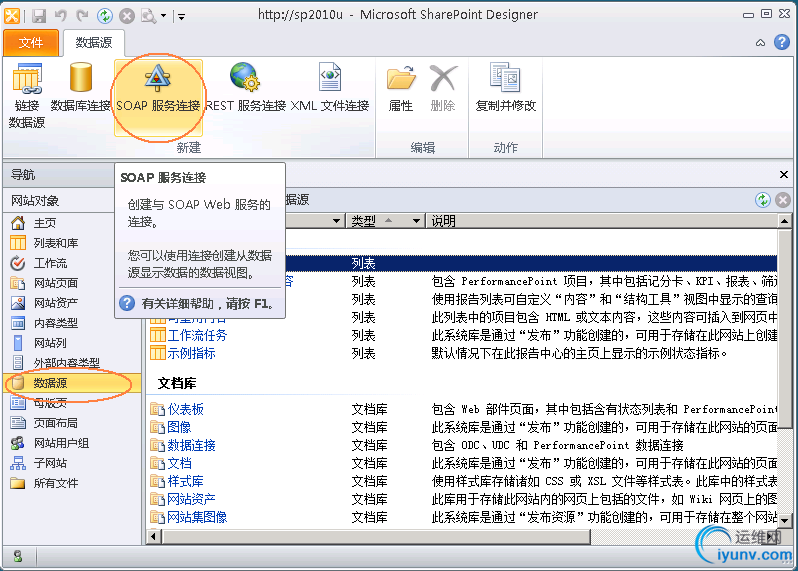This screenshot has height=571, width=798.
Task: Open 网站列 in navigation pane
Action: (x=50, y=343)
